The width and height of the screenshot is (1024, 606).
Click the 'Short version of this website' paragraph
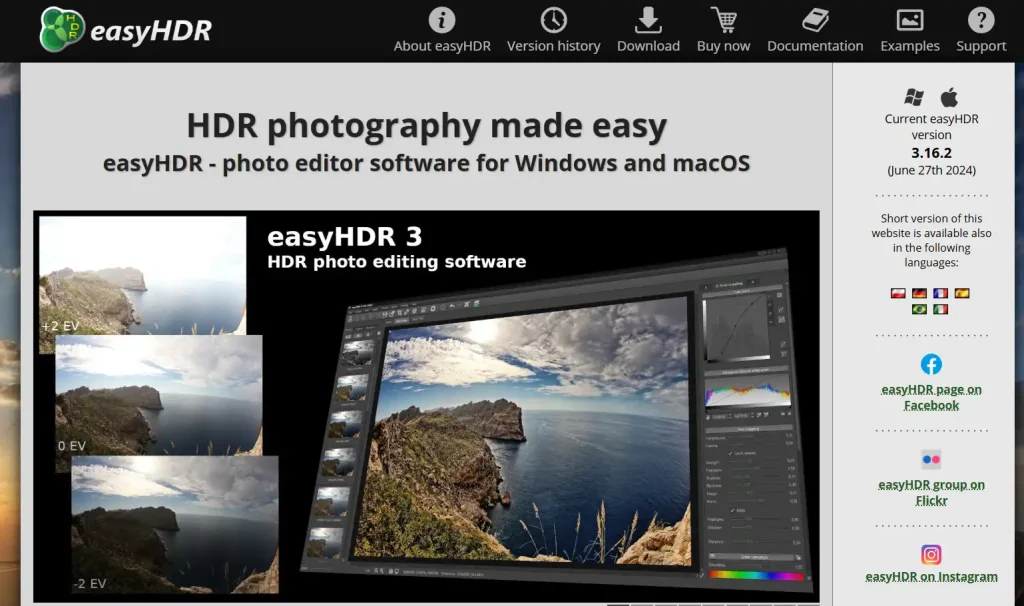pos(931,240)
